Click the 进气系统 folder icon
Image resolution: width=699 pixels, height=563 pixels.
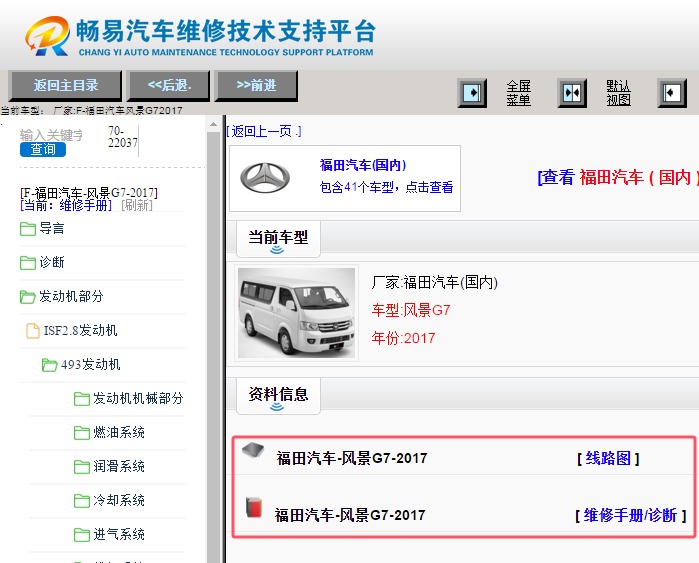tap(82, 534)
